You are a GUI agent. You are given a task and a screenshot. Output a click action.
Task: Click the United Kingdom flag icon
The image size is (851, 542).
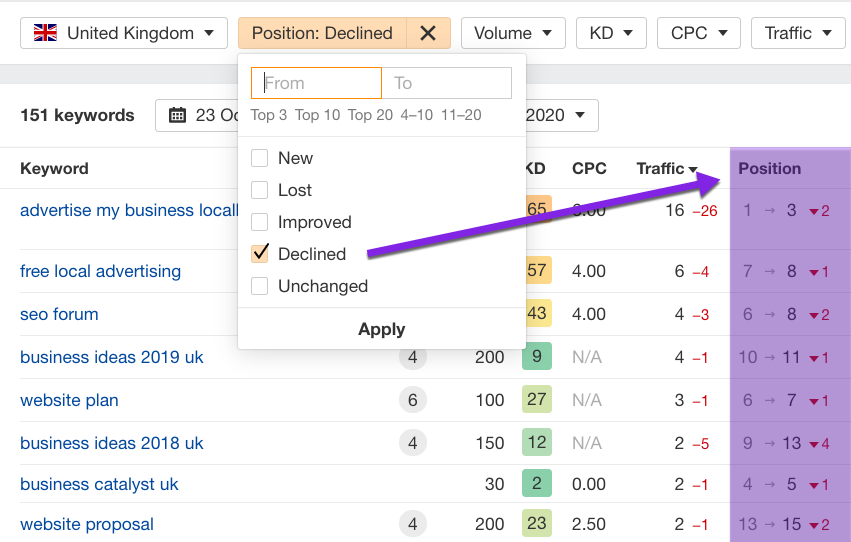tap(45, 33)
